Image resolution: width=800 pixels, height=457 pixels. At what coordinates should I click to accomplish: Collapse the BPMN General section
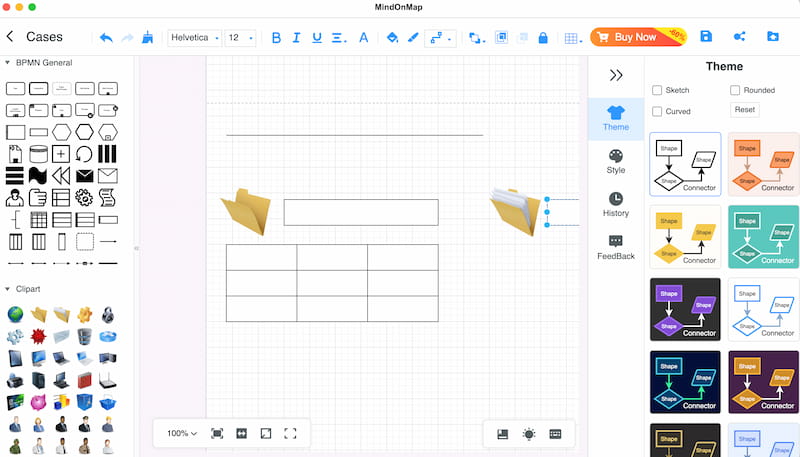pyautogui.click(x=7, y=62)
